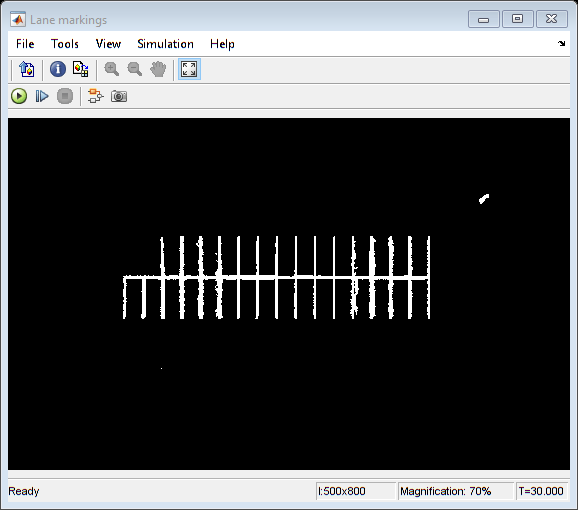Click the Magnification 70% status field
The height and width of the screenshot is (510, 578).
tap(456, 491)
